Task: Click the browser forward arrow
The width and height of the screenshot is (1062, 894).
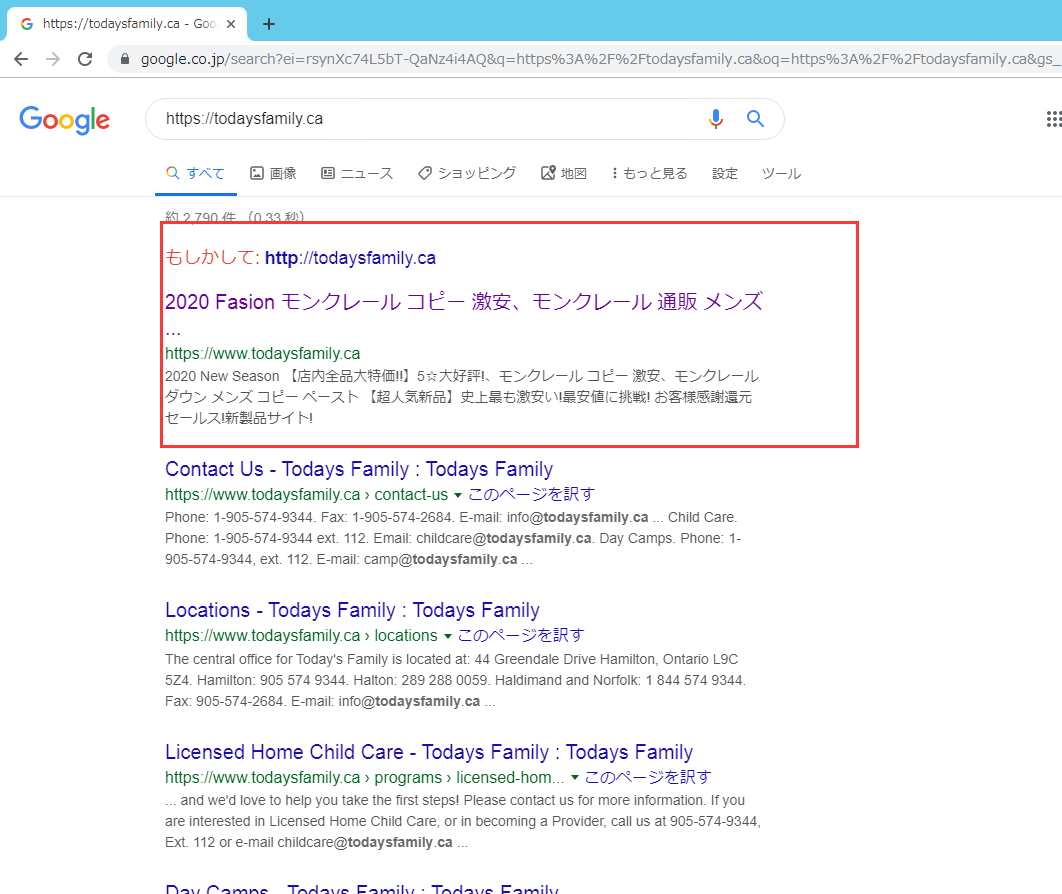Action: coord(53,59)
